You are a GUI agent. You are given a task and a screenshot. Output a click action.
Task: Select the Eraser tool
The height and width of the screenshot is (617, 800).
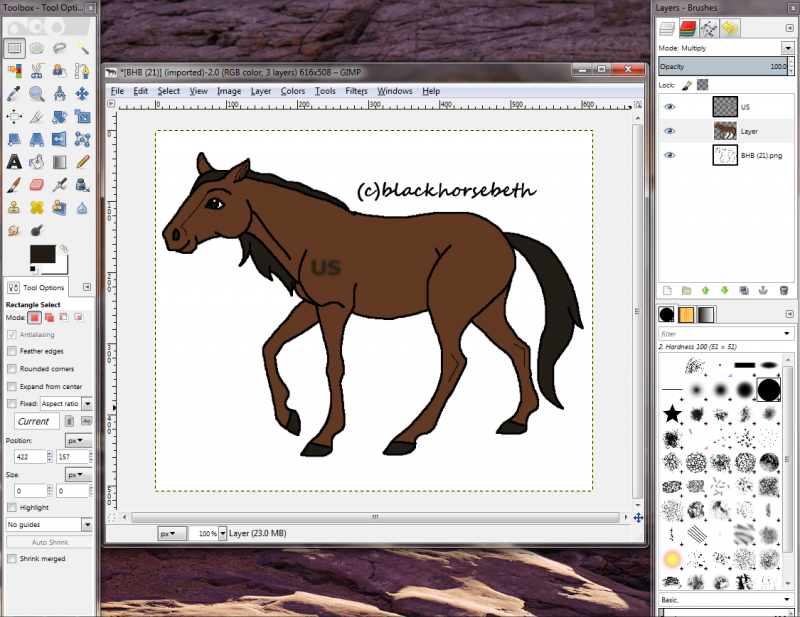[37, 185]
